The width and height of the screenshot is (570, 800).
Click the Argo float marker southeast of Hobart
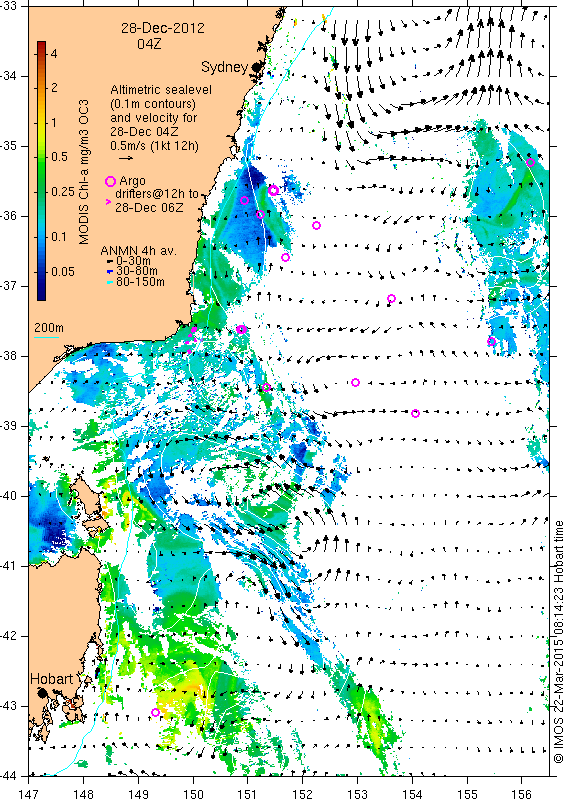point(156,712)
